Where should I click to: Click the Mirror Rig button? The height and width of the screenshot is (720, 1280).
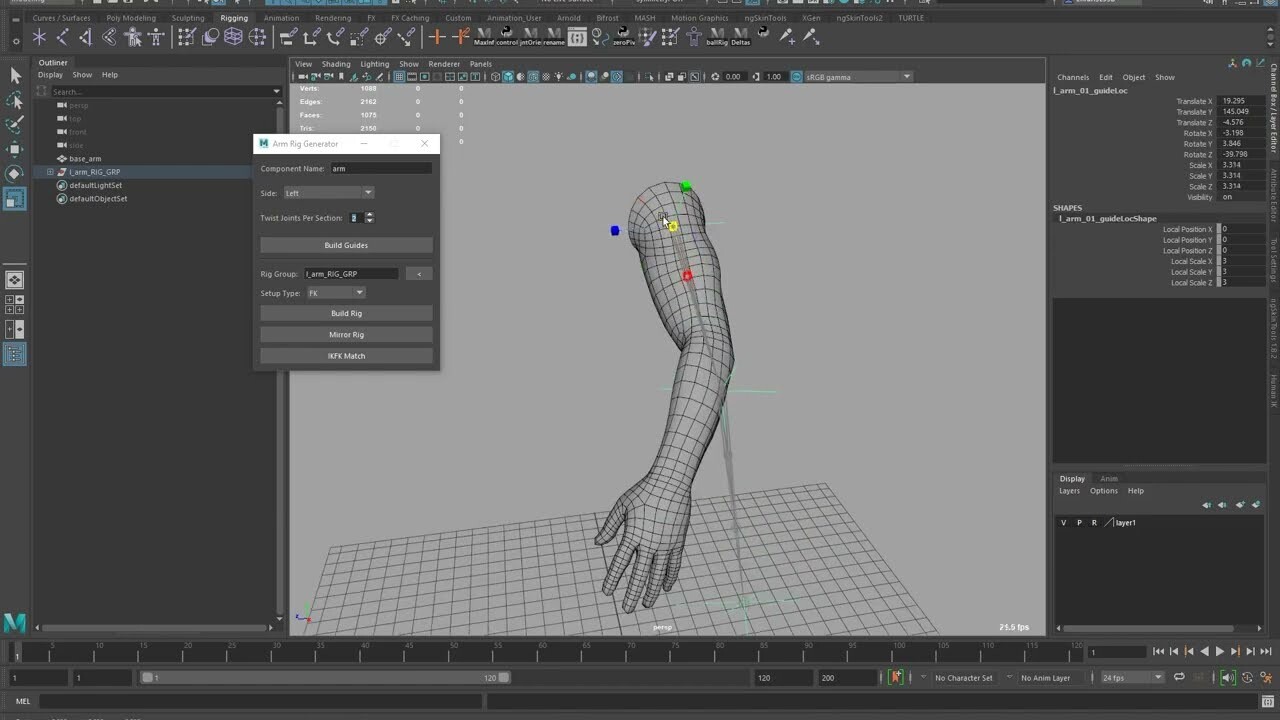(x=345, y=334)
